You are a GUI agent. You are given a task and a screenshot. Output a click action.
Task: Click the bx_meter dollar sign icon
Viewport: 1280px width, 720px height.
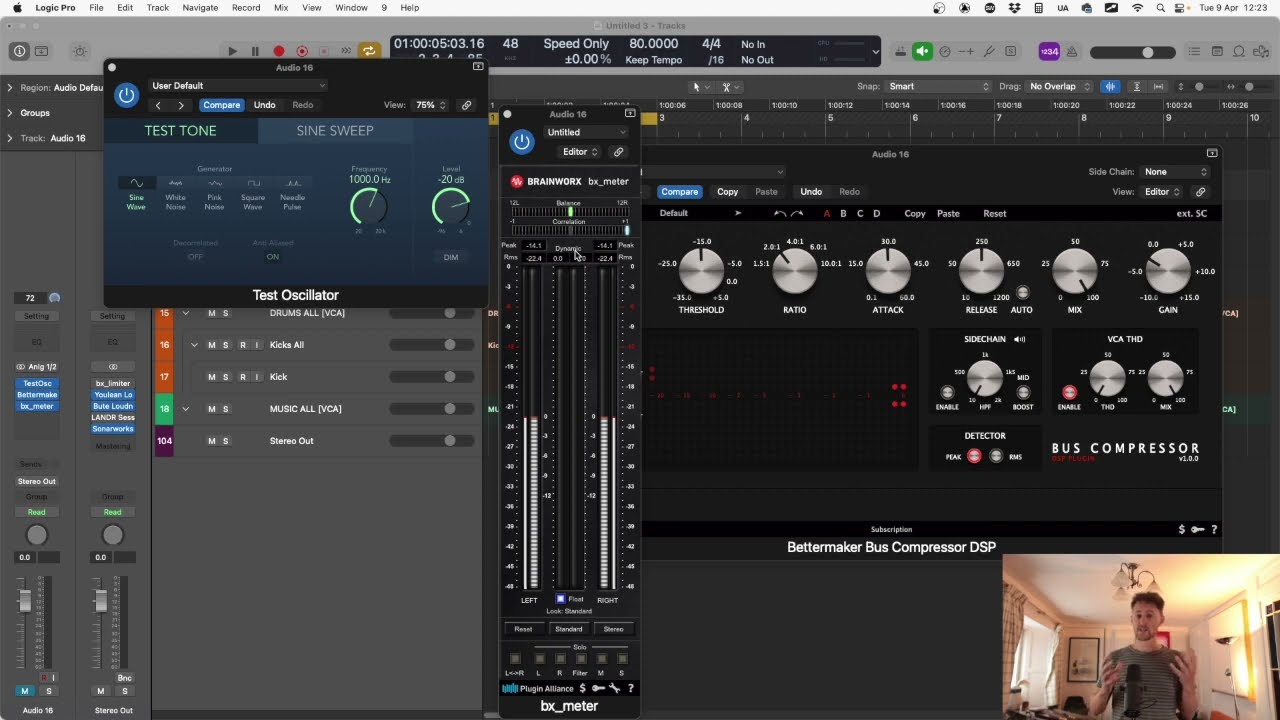pos(583,688)
